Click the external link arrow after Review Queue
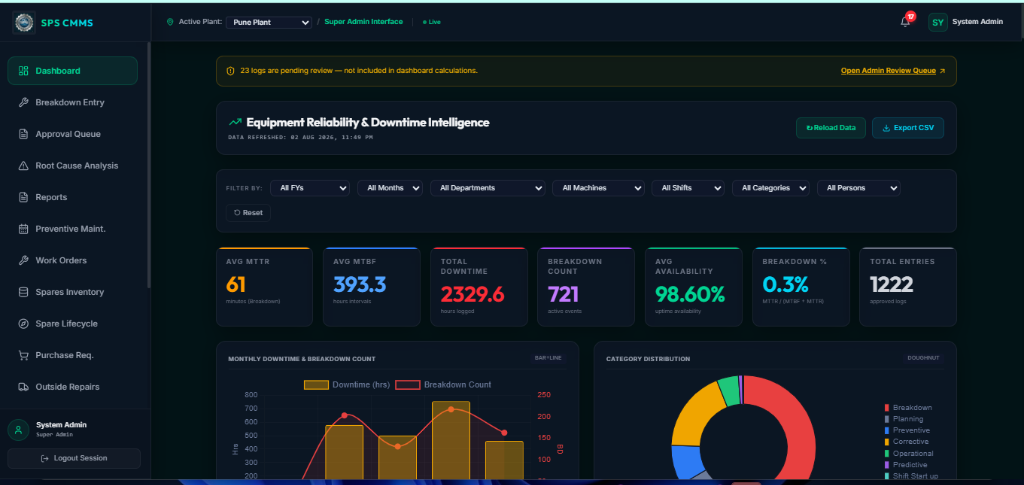This screenshot has height=485, width=1024. point(942,70)
